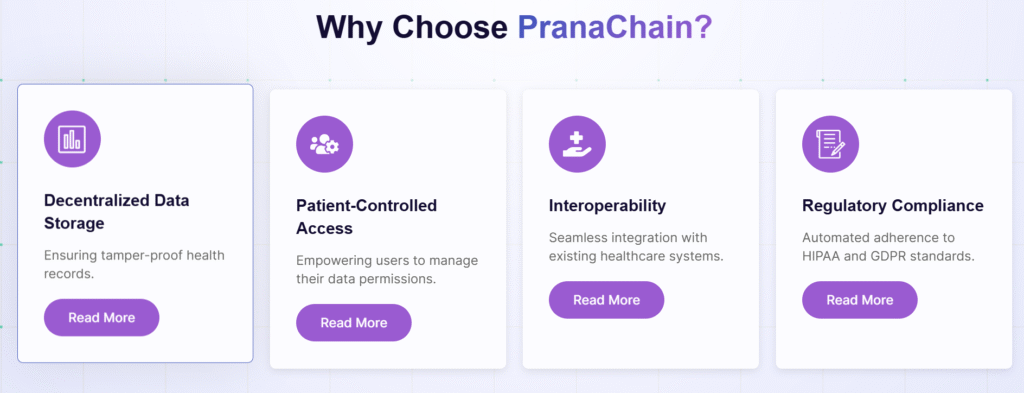Click the Patient-Controlled Access heading
Viewport: 1024px width, 393px height.
coord(366,217)
